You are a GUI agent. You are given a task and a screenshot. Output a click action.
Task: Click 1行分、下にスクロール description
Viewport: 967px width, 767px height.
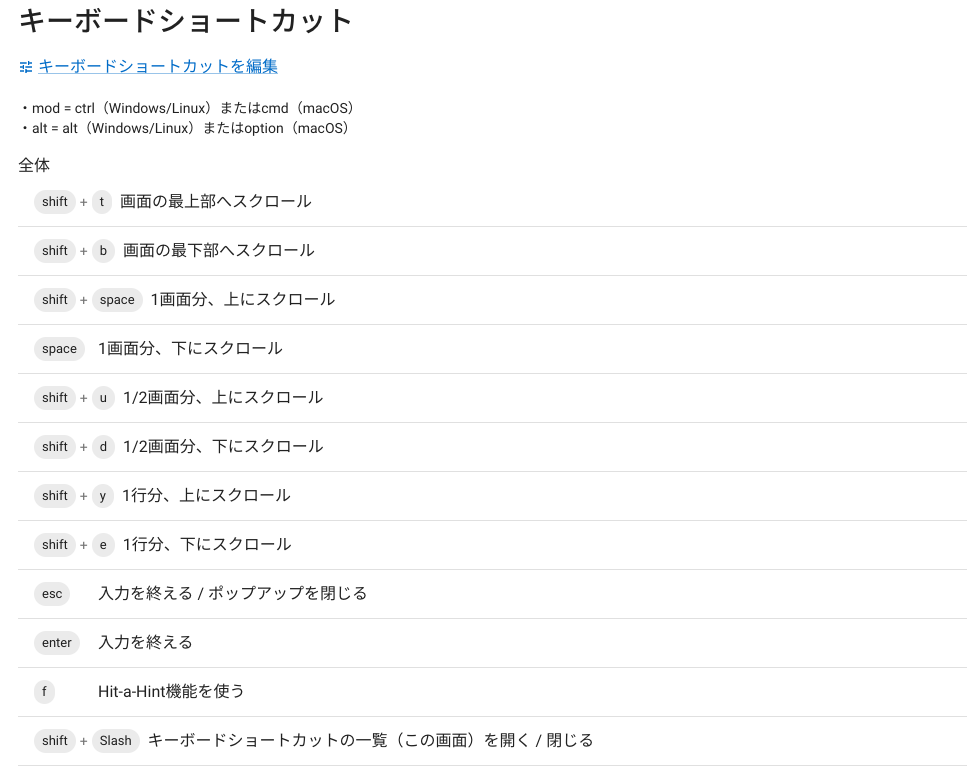[x=207, y=544]
